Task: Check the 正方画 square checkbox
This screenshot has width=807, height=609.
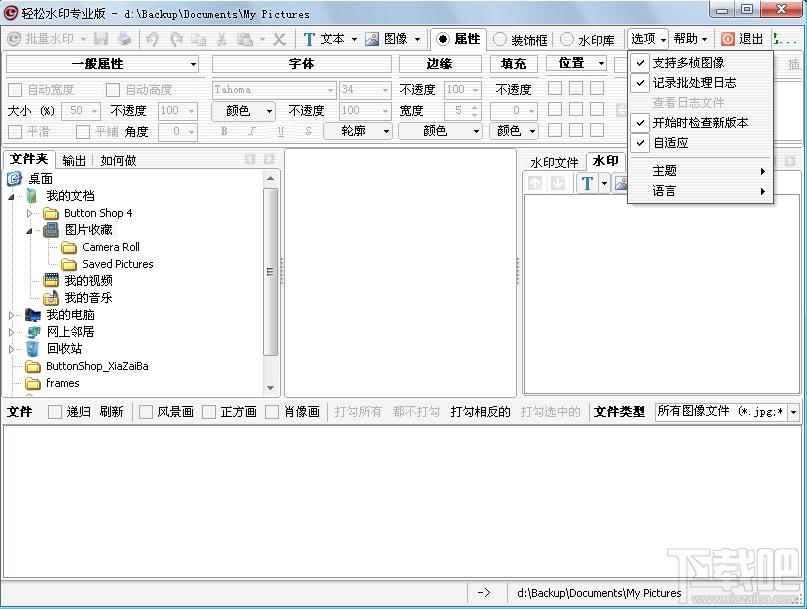Action: tap(209, 412)
